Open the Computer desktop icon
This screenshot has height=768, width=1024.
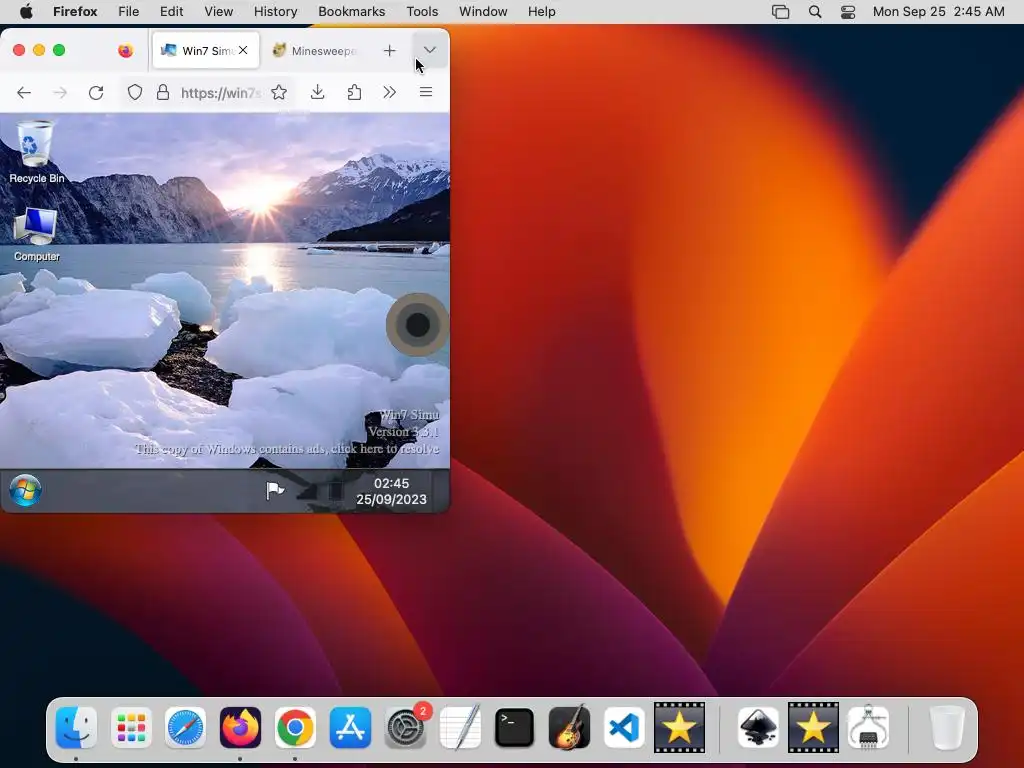tap(37, 234)
